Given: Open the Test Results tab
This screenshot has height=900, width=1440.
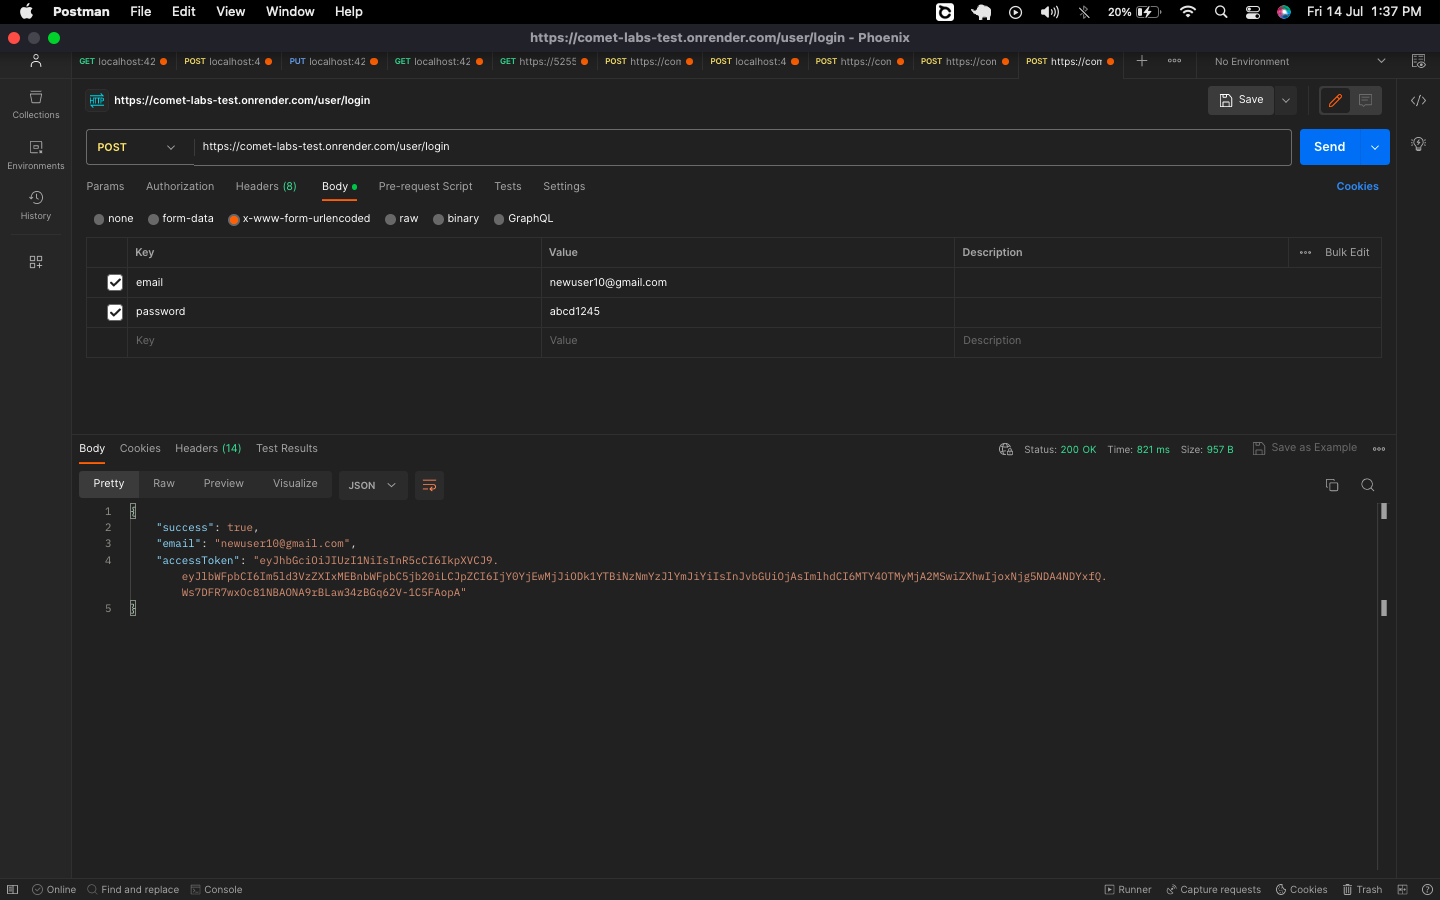Looking at the screenshot, I should click(x=287, y=449).
